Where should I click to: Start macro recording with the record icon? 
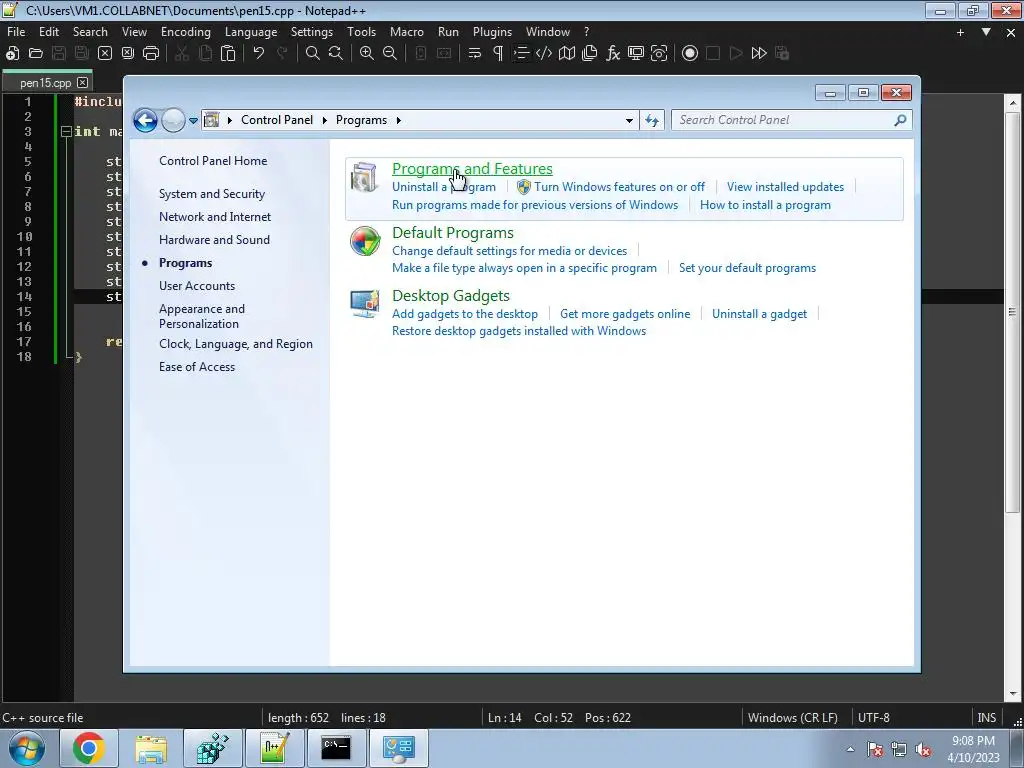(690, 54)
